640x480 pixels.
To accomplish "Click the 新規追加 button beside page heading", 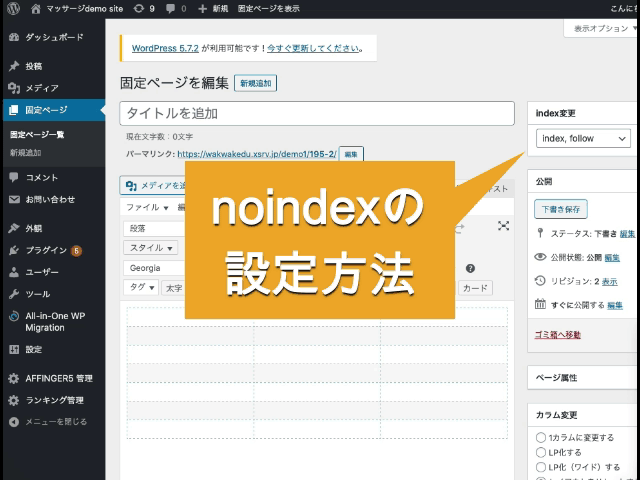I will (x=255, y=83).
